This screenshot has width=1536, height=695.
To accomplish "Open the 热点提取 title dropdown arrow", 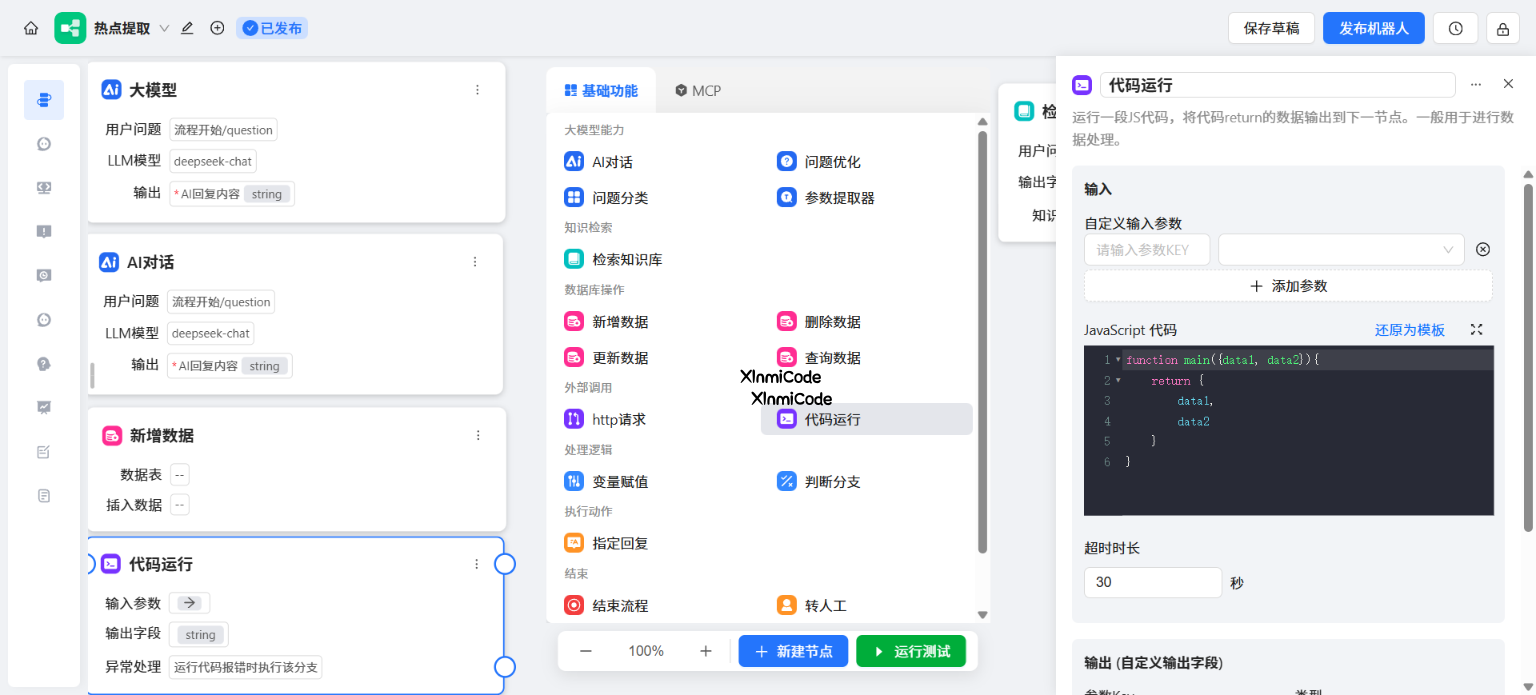I will click(164, 28).
